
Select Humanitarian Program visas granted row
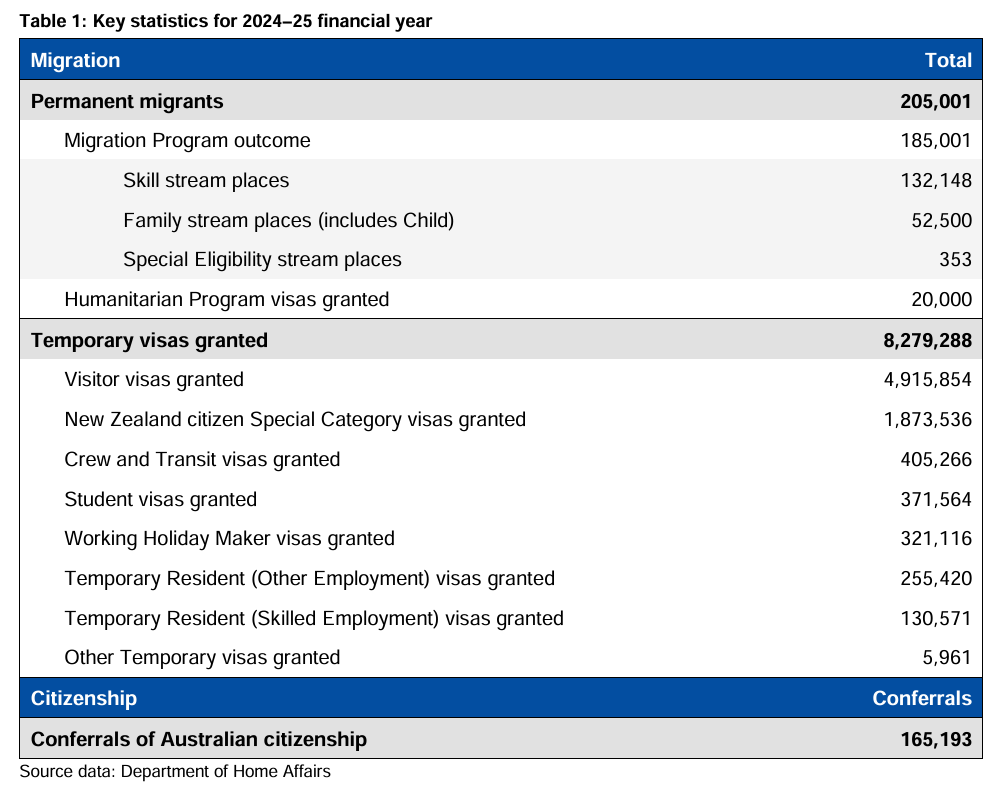(226, 299)
